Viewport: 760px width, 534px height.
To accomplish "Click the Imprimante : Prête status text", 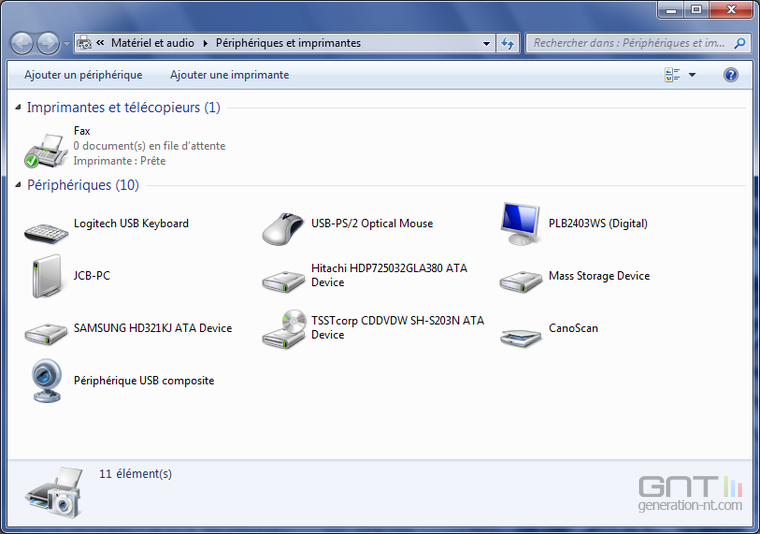I will pyautogui.click(x=120, y=161).
